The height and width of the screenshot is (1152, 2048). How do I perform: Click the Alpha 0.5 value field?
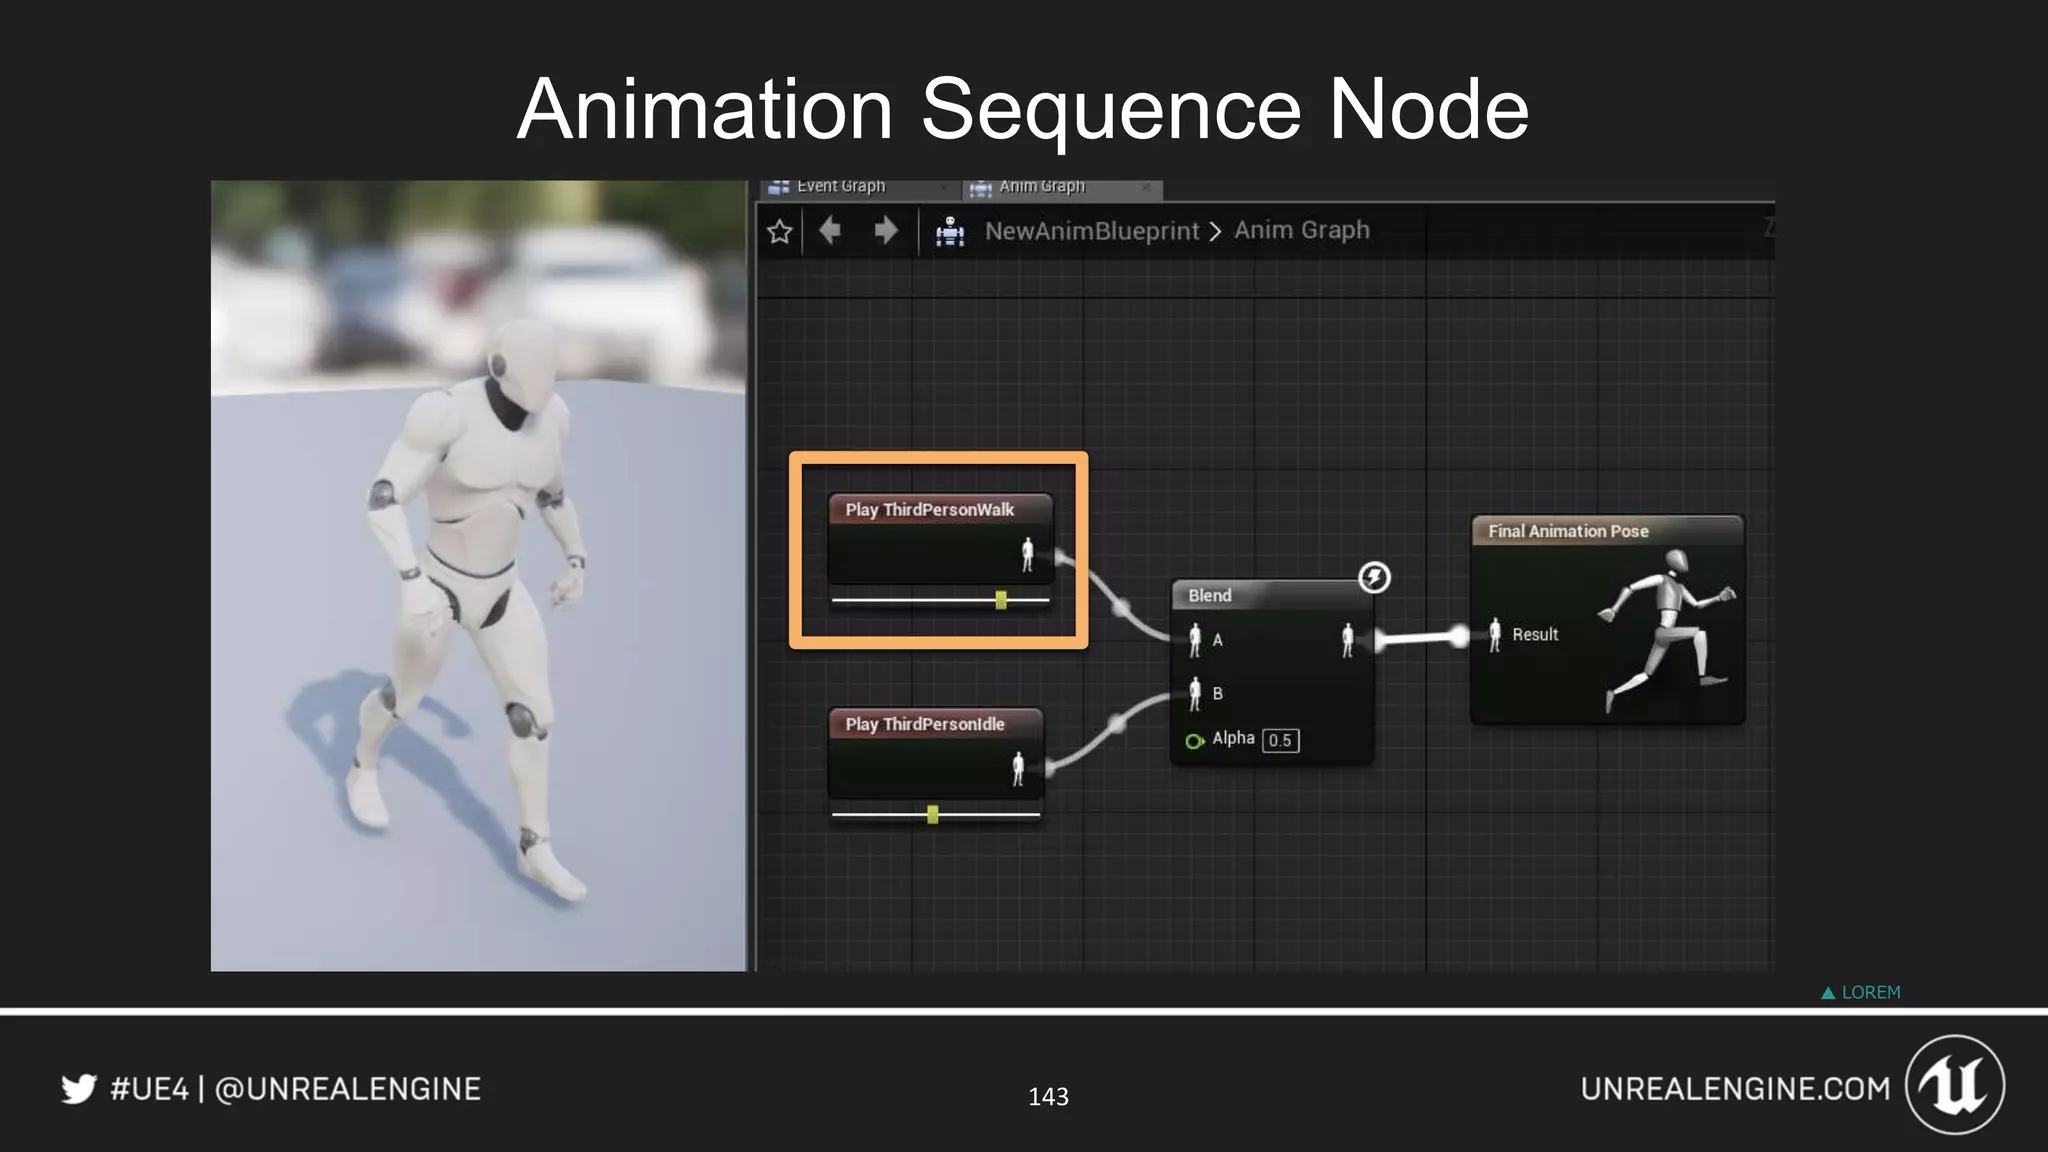tap(1281, 741)
